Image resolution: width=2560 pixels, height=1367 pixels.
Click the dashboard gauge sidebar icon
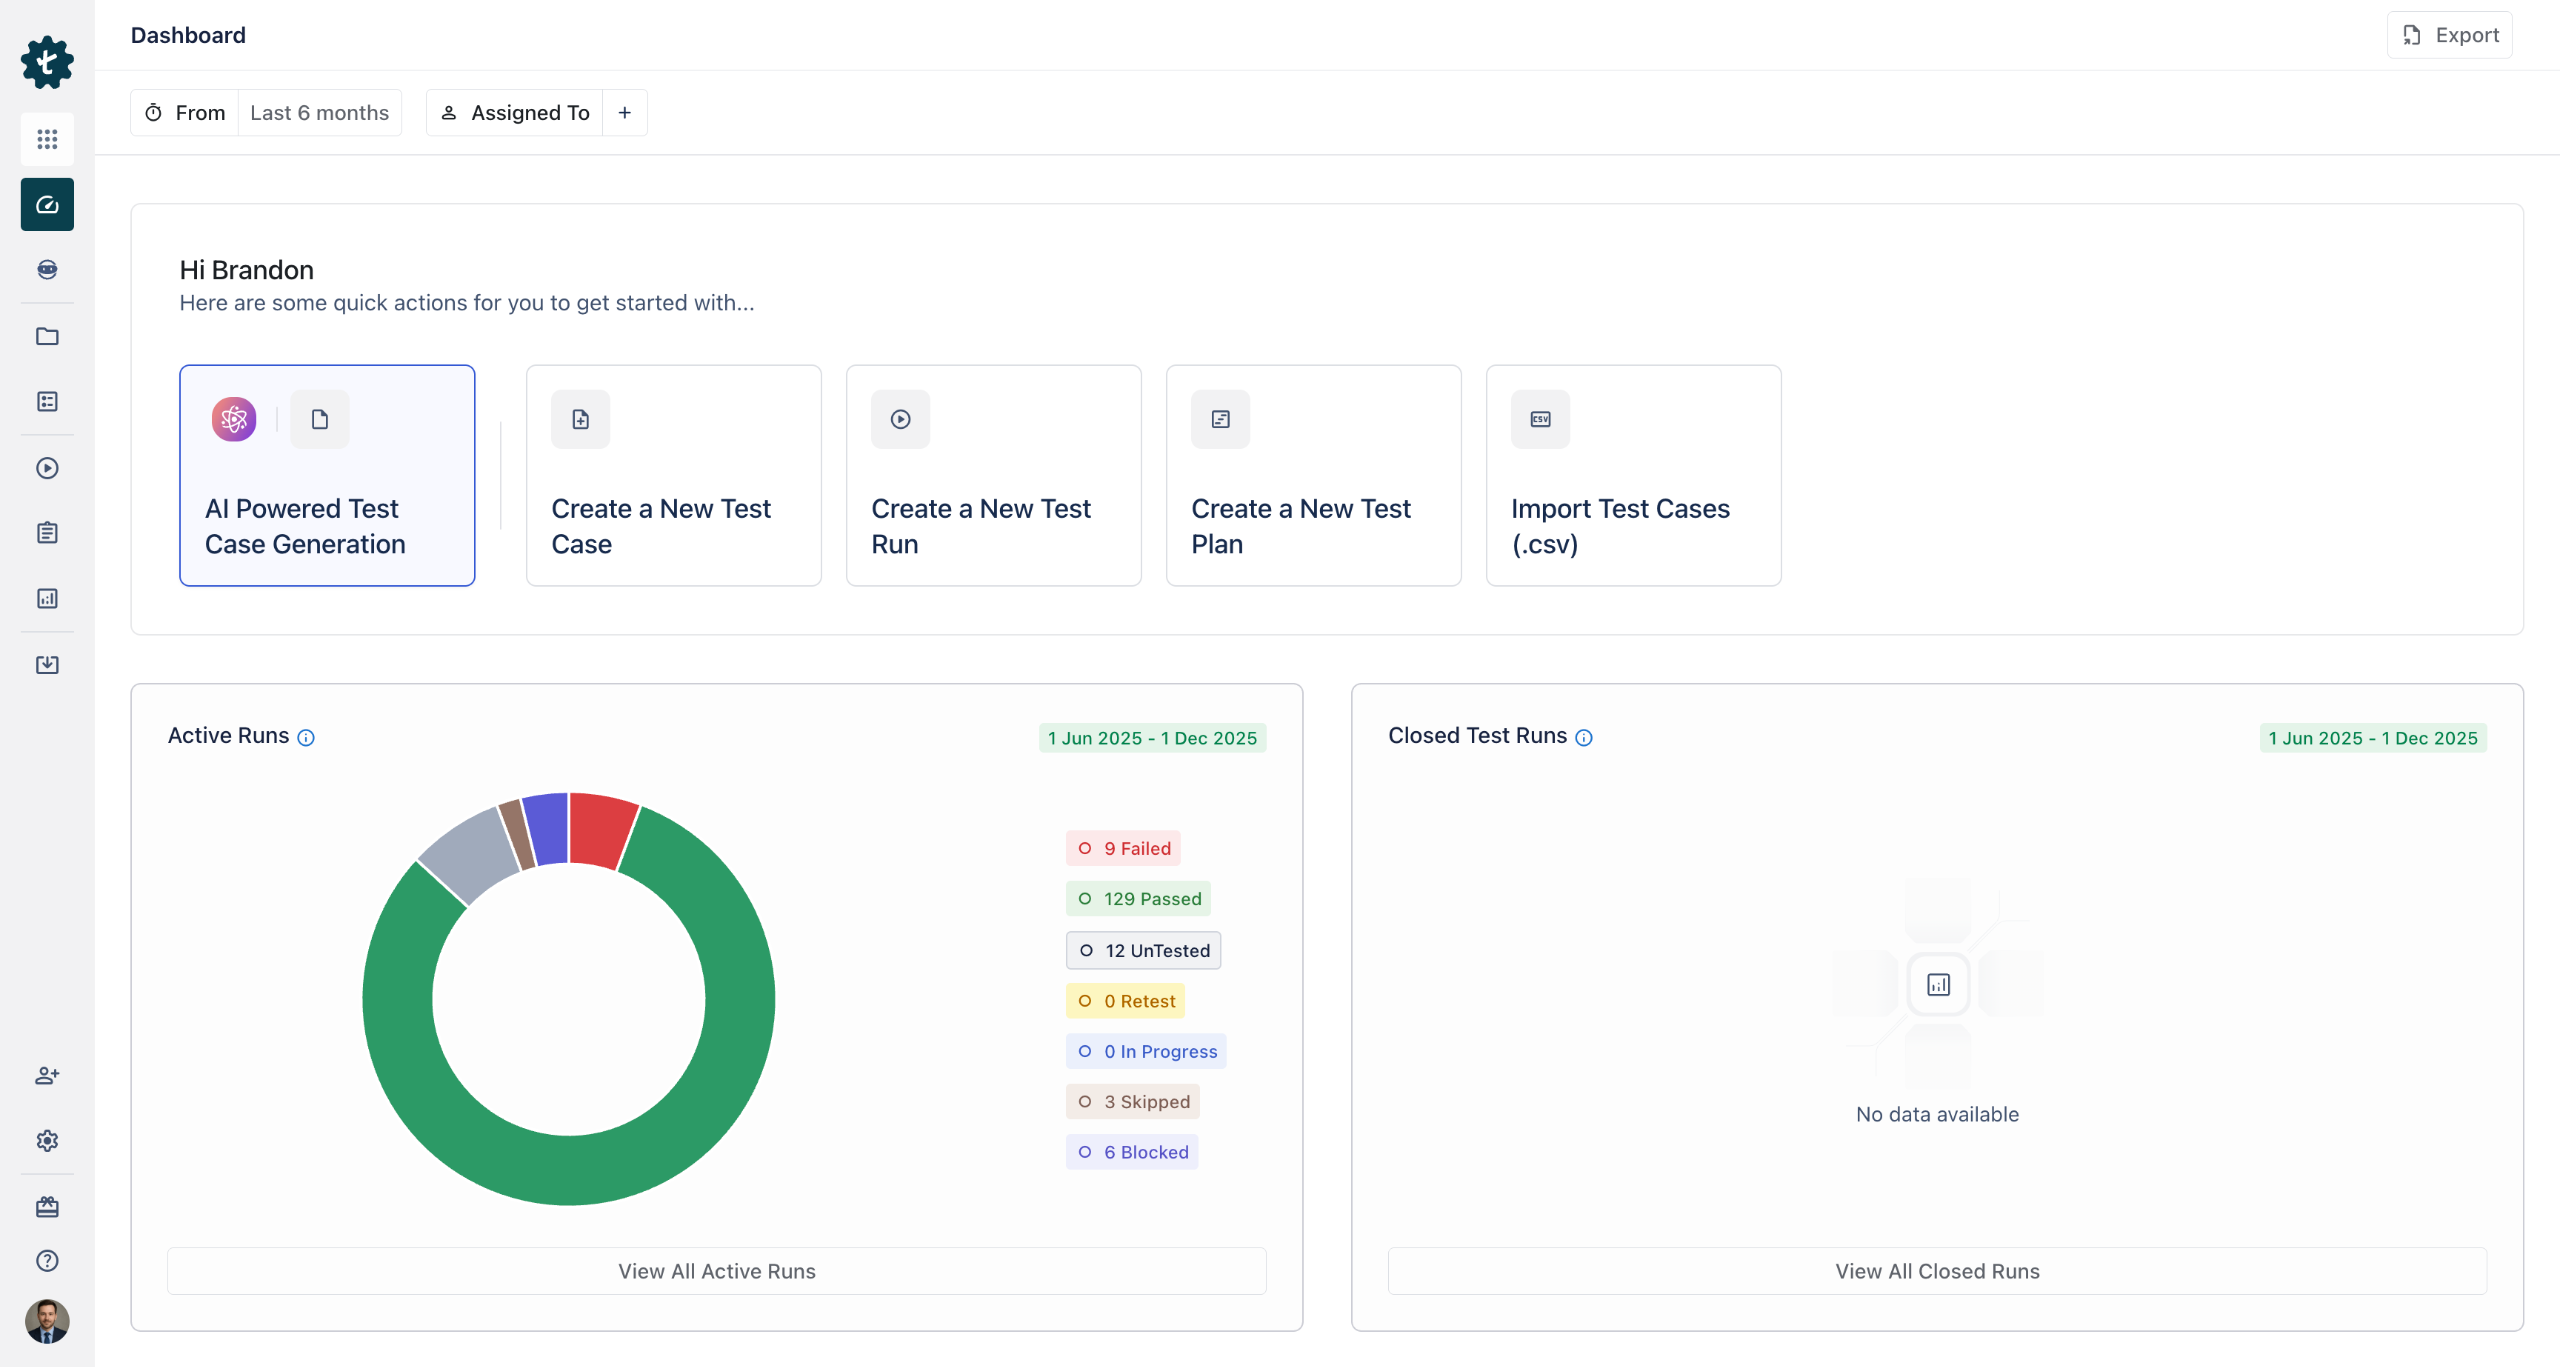coord(47,205)
